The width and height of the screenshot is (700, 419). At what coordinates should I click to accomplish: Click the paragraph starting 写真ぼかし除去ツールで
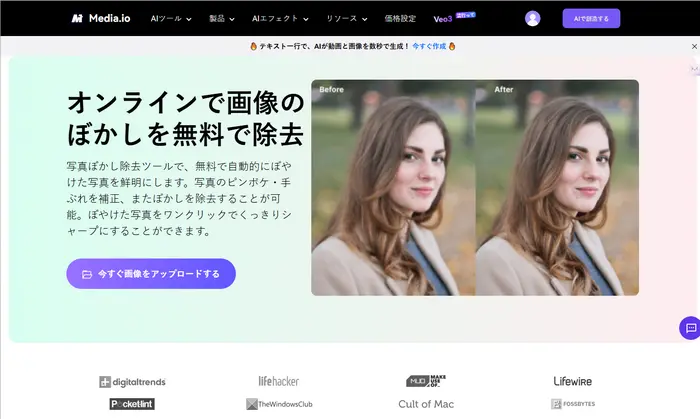click(179, 199)
